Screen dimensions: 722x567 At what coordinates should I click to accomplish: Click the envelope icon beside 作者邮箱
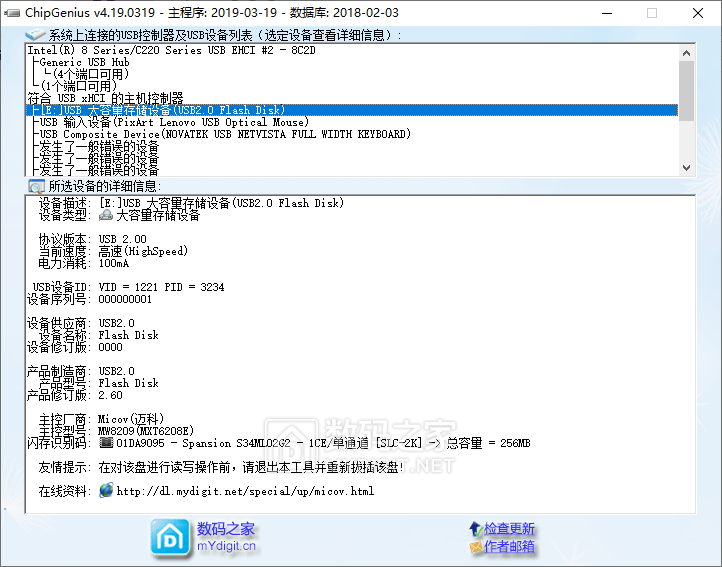pyautogui.click(x=476, y=547)
